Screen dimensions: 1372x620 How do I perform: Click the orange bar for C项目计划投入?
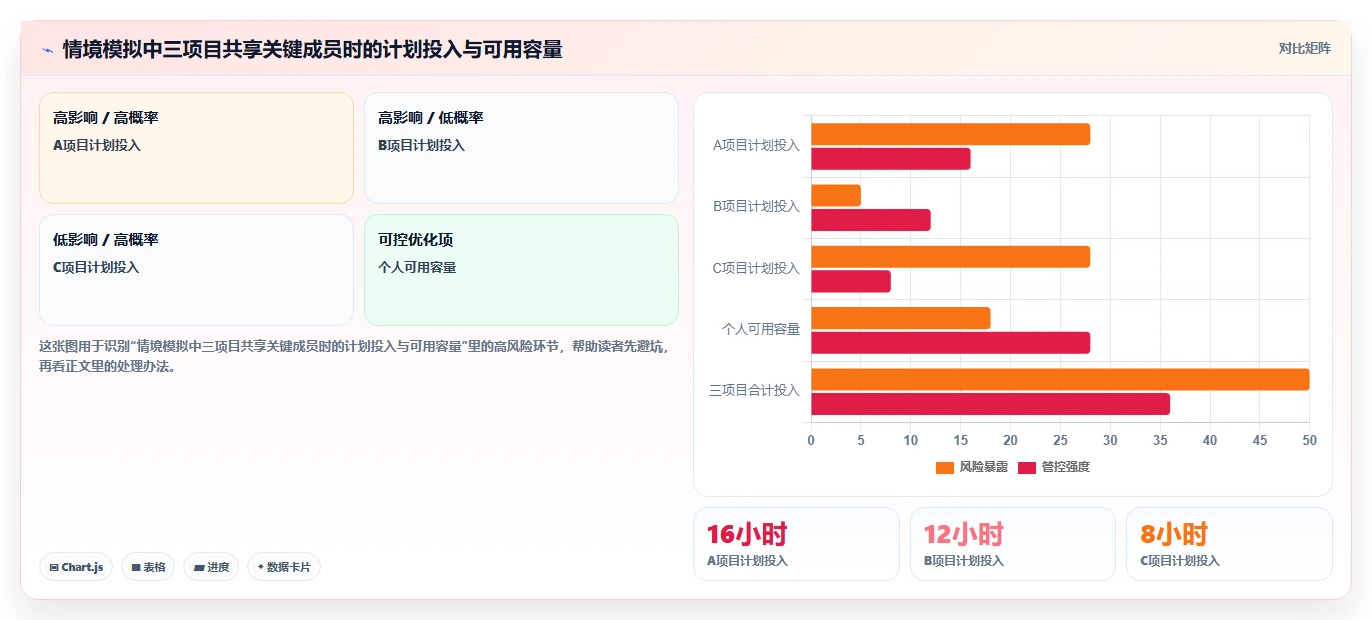pos(950,257)
